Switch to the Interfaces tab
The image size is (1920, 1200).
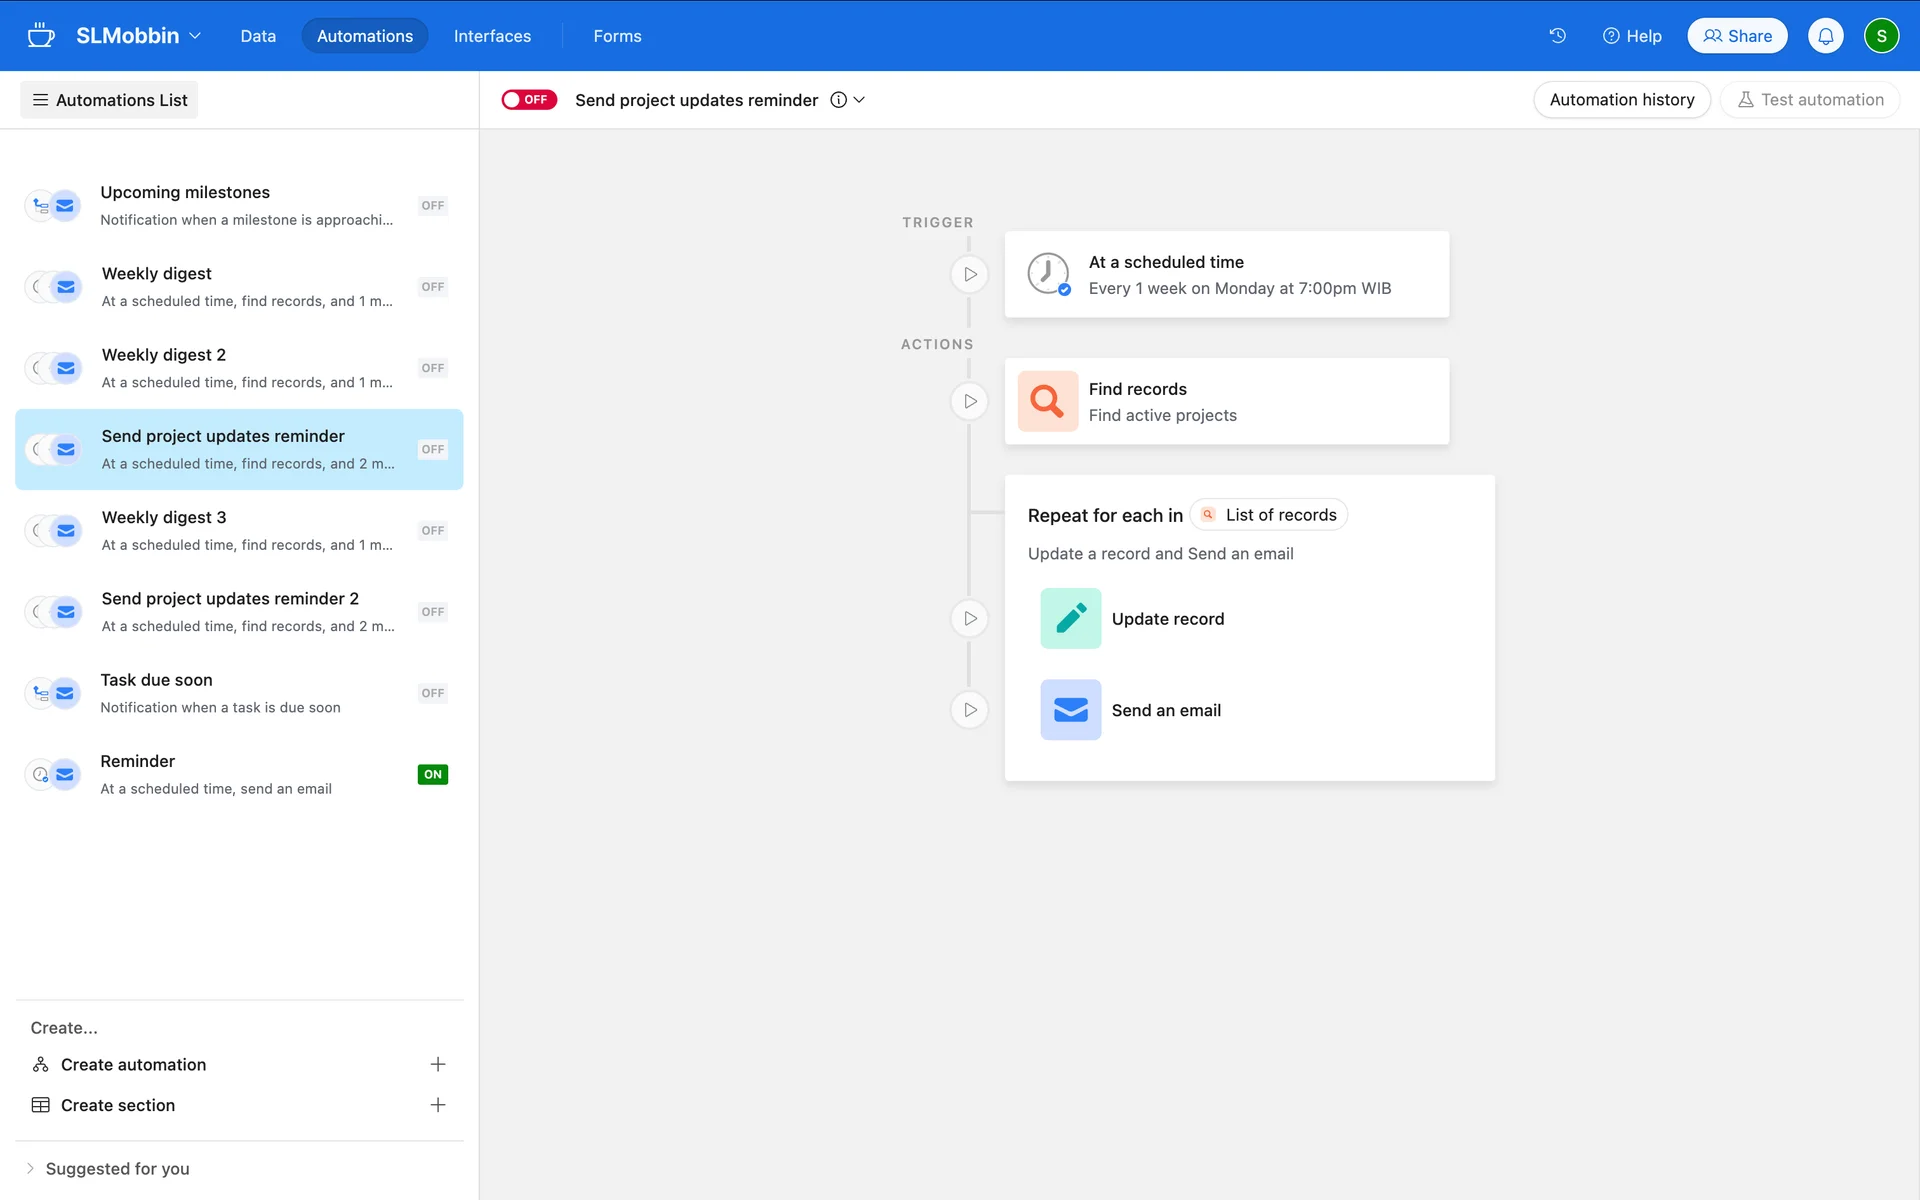tap(492, 36)
